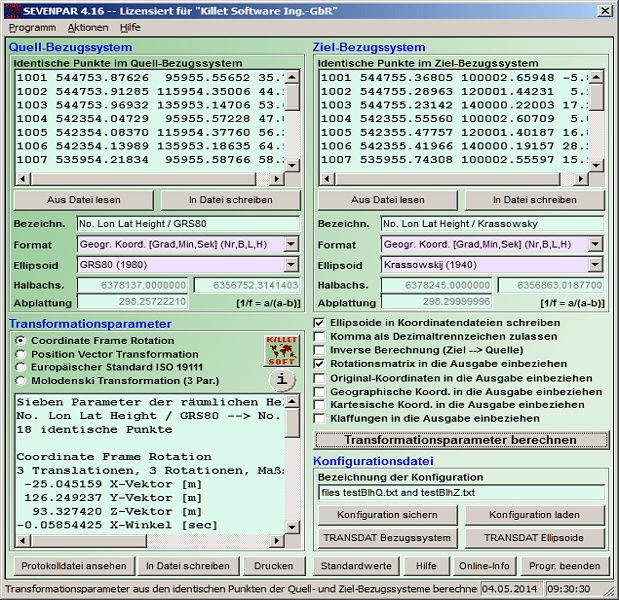Click source horizontal scrollbar thumb
The height and width of the screenshot is (600, 619).
143,179
